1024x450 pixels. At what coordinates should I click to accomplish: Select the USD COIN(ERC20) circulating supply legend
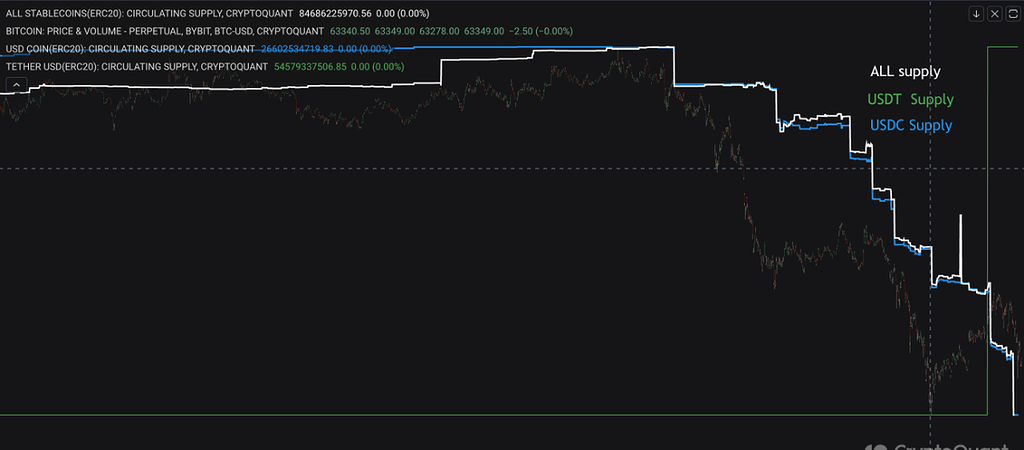coord(131,48)
